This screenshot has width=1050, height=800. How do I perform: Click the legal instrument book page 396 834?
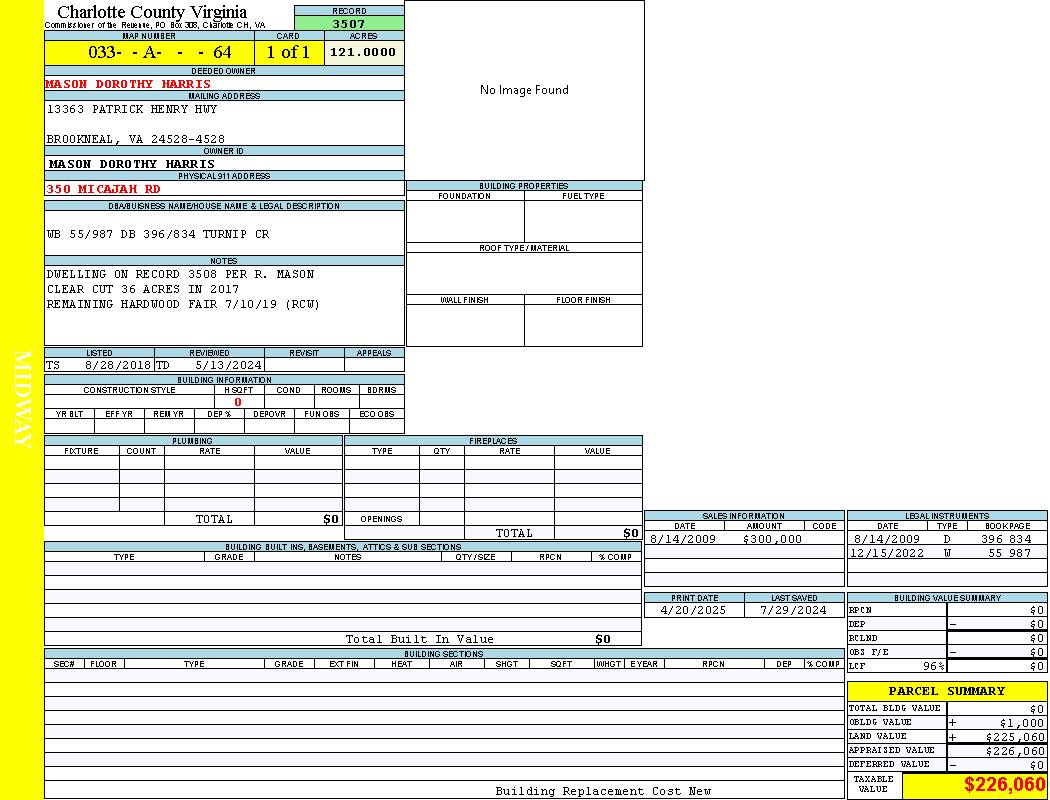pyautogui.click(x=1006, y=539)
